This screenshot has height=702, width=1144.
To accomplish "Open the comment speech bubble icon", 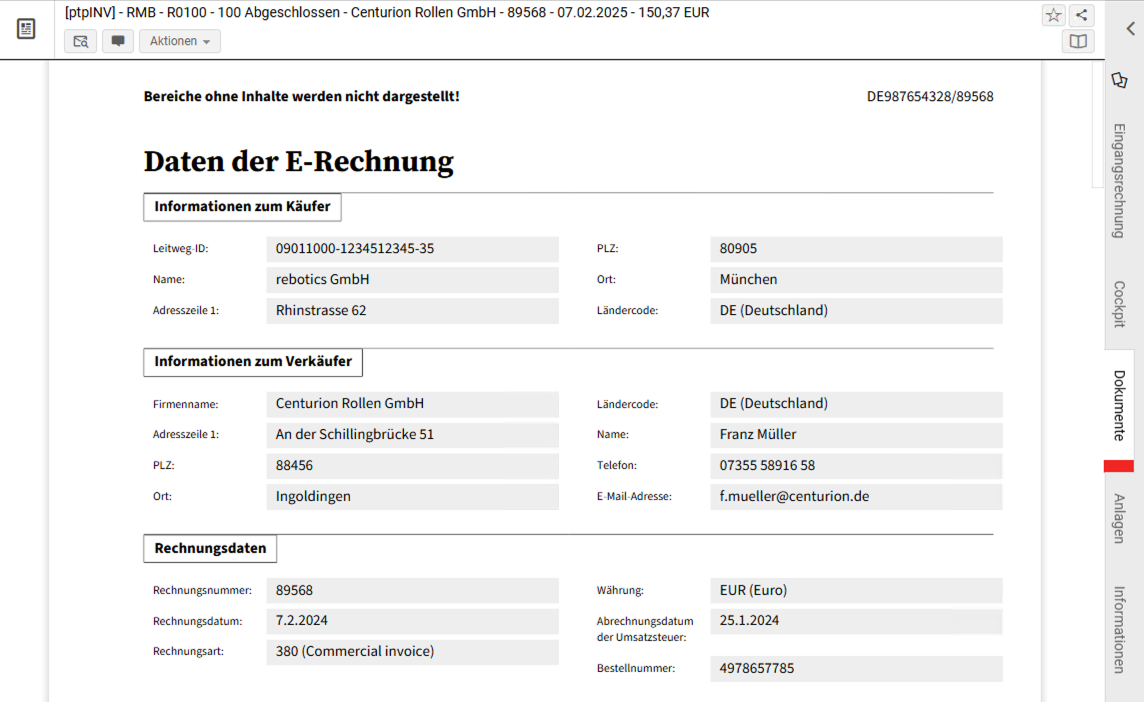I will click(x=117, y=41).
